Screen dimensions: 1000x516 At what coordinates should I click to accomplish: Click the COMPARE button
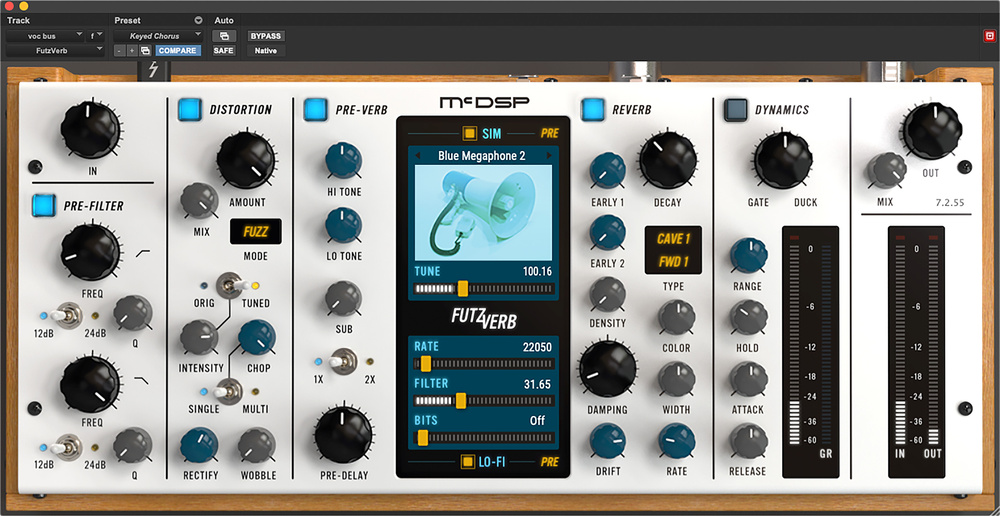[x=176, y=50]
